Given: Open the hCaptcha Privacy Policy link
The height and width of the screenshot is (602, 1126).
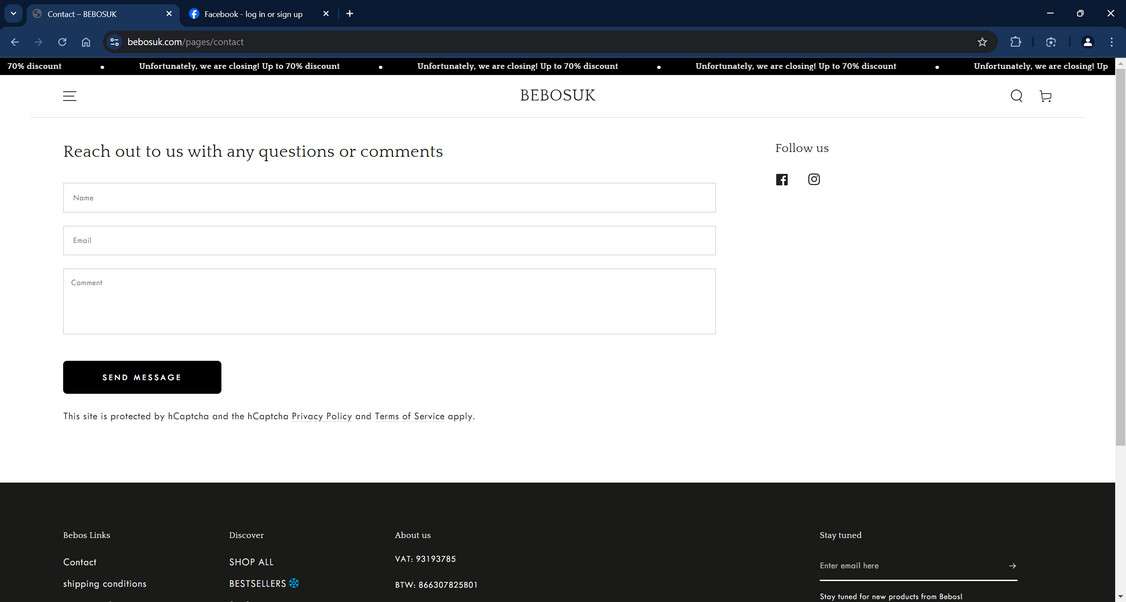Looking at the screenshot, I should coord(322,416).
